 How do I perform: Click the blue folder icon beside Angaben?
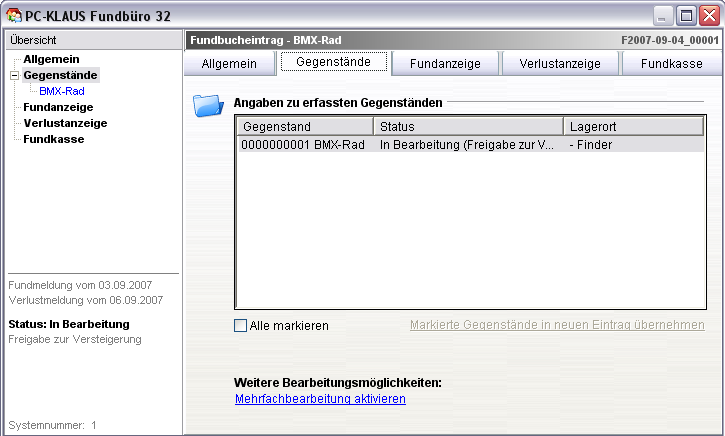tap(207, 105)
